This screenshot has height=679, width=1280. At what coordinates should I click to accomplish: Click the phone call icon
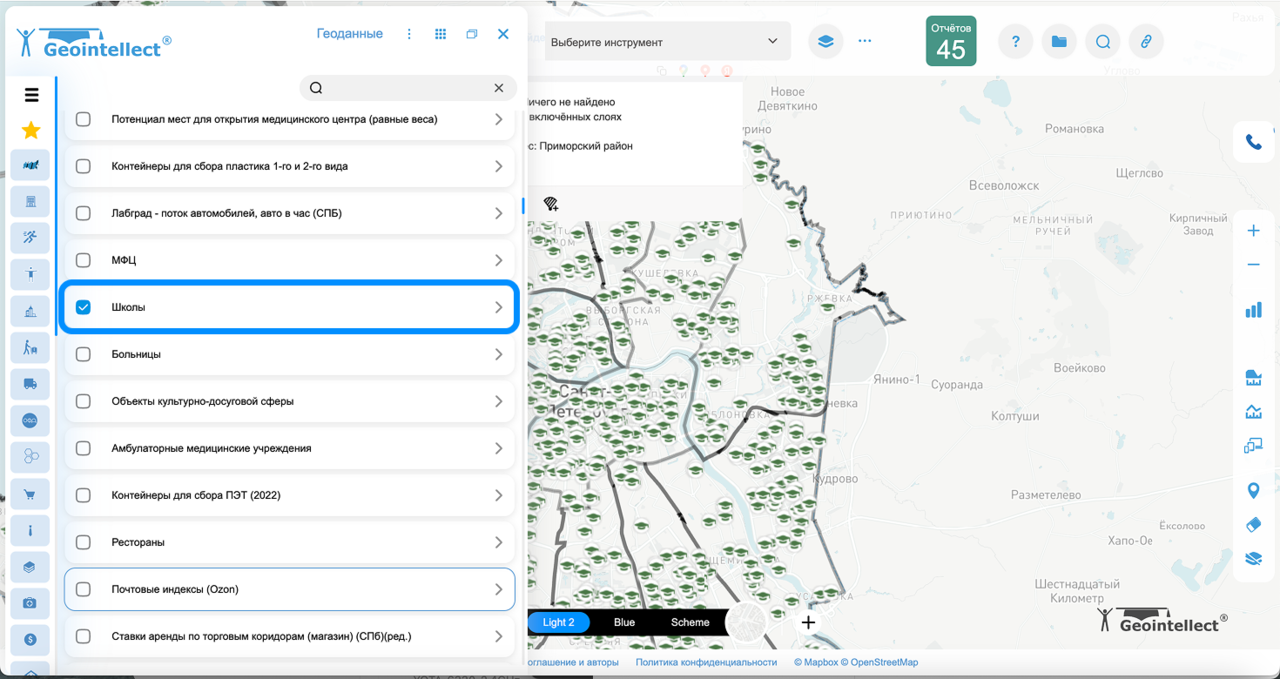(1253, 142)
